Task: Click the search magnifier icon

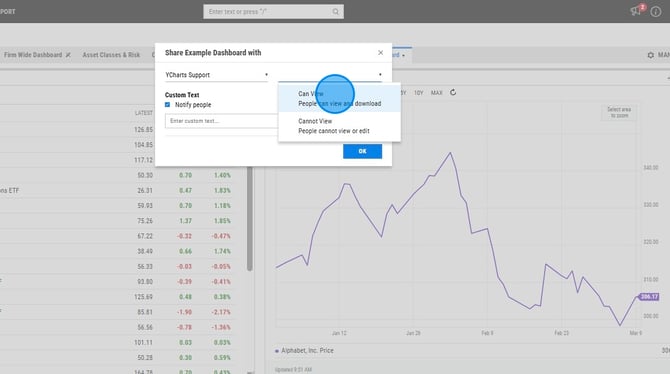Action: (x=335, y=12)
